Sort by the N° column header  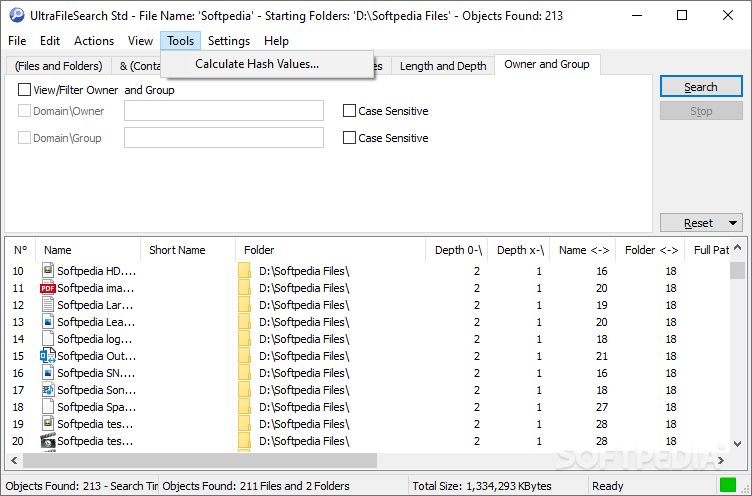(21, 250)
